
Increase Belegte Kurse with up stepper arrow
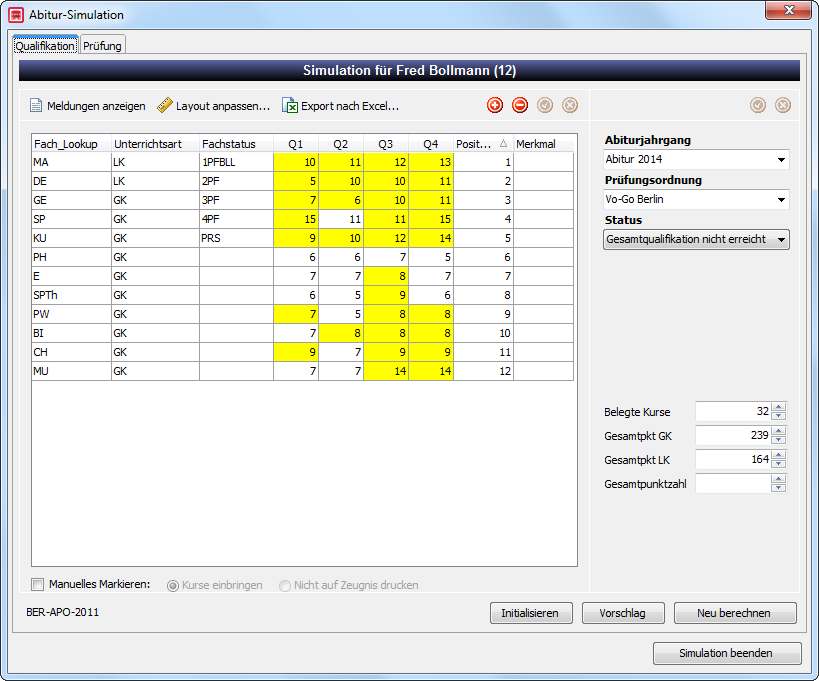tap(778, 407)
